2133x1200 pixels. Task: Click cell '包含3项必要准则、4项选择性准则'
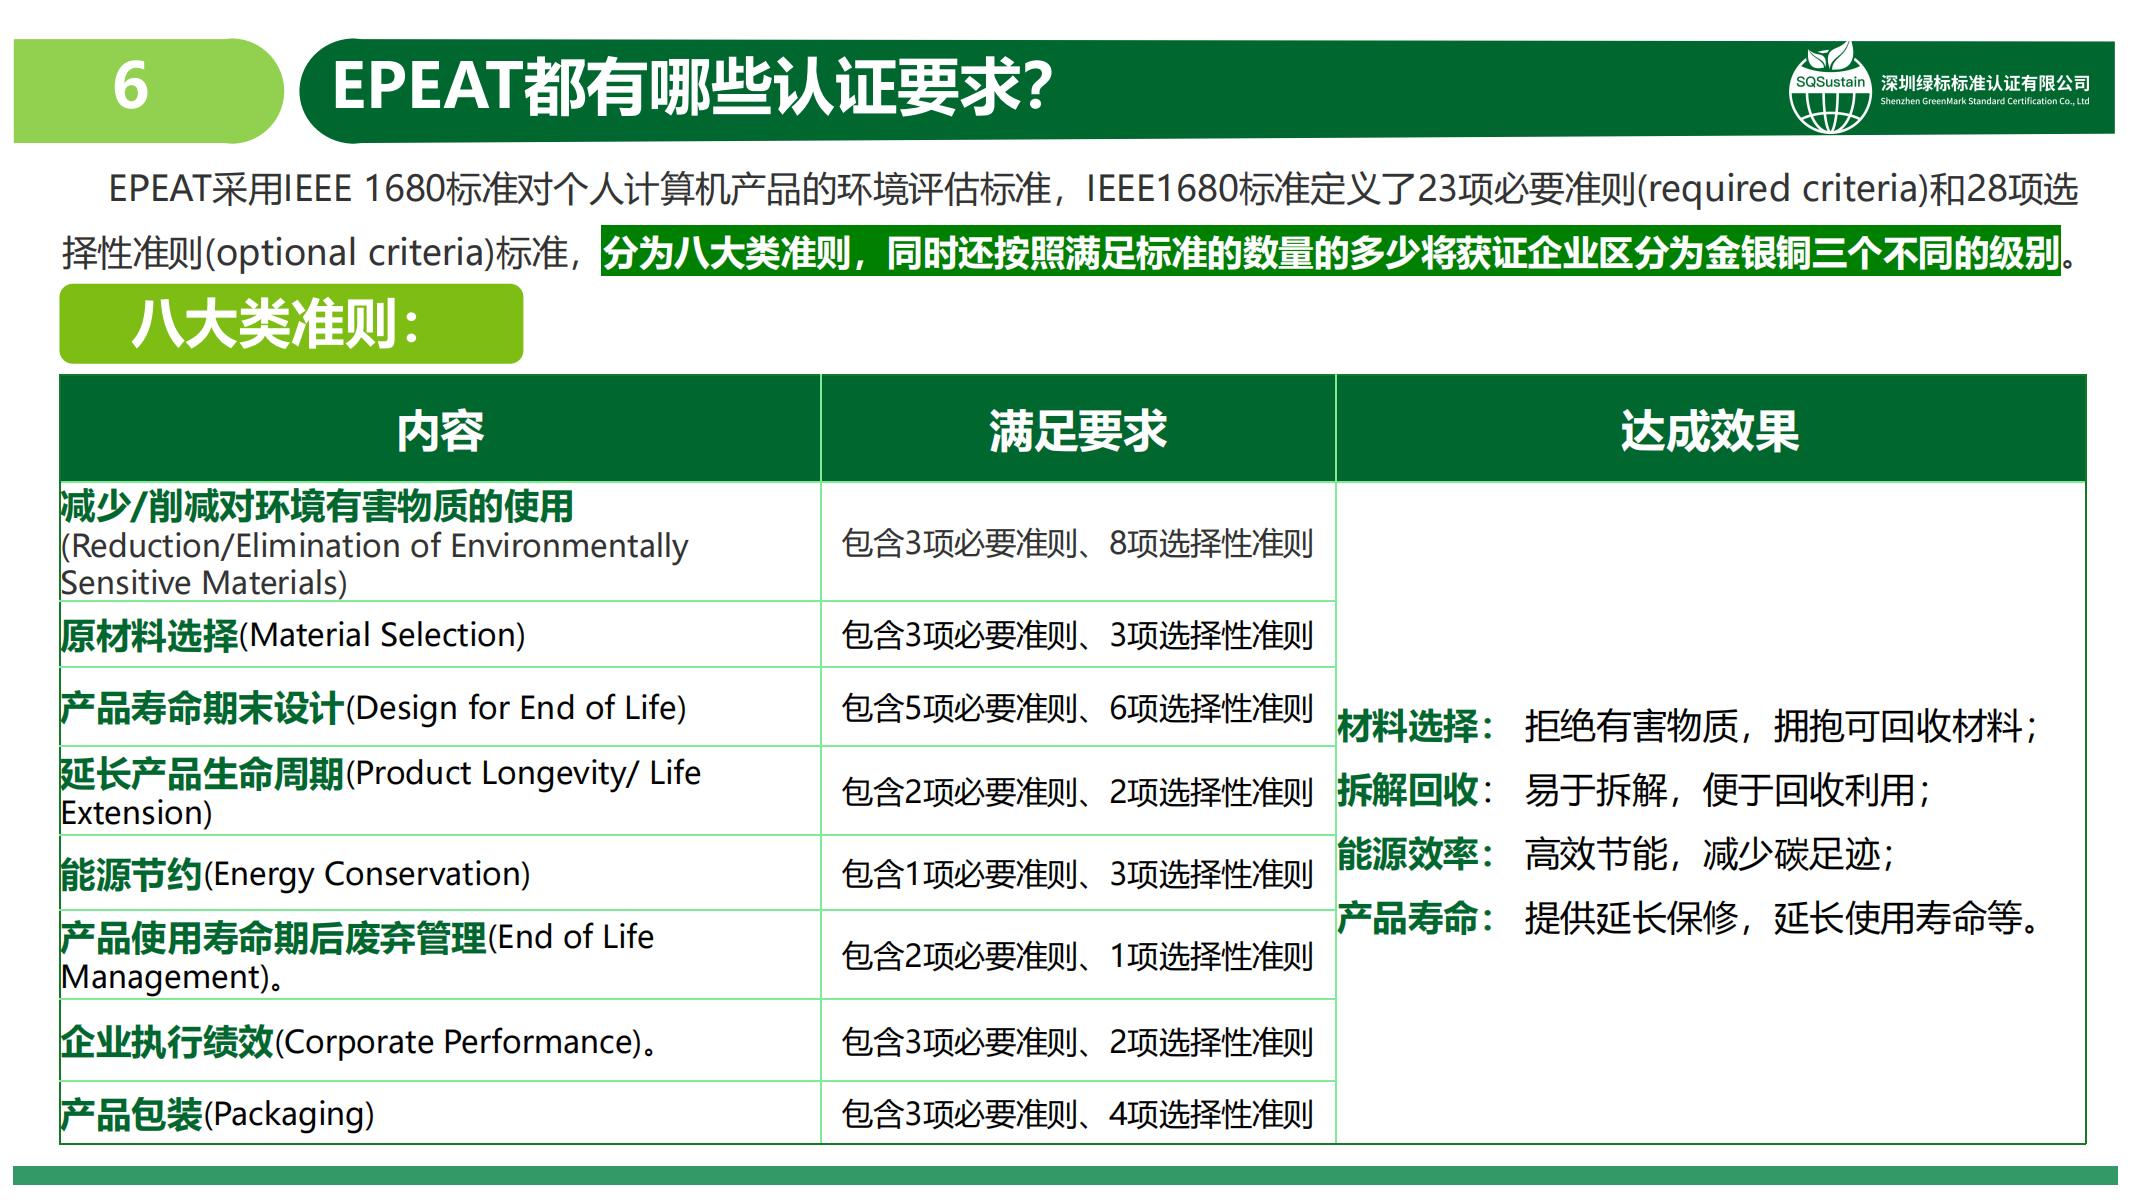click(1078, 1114)
